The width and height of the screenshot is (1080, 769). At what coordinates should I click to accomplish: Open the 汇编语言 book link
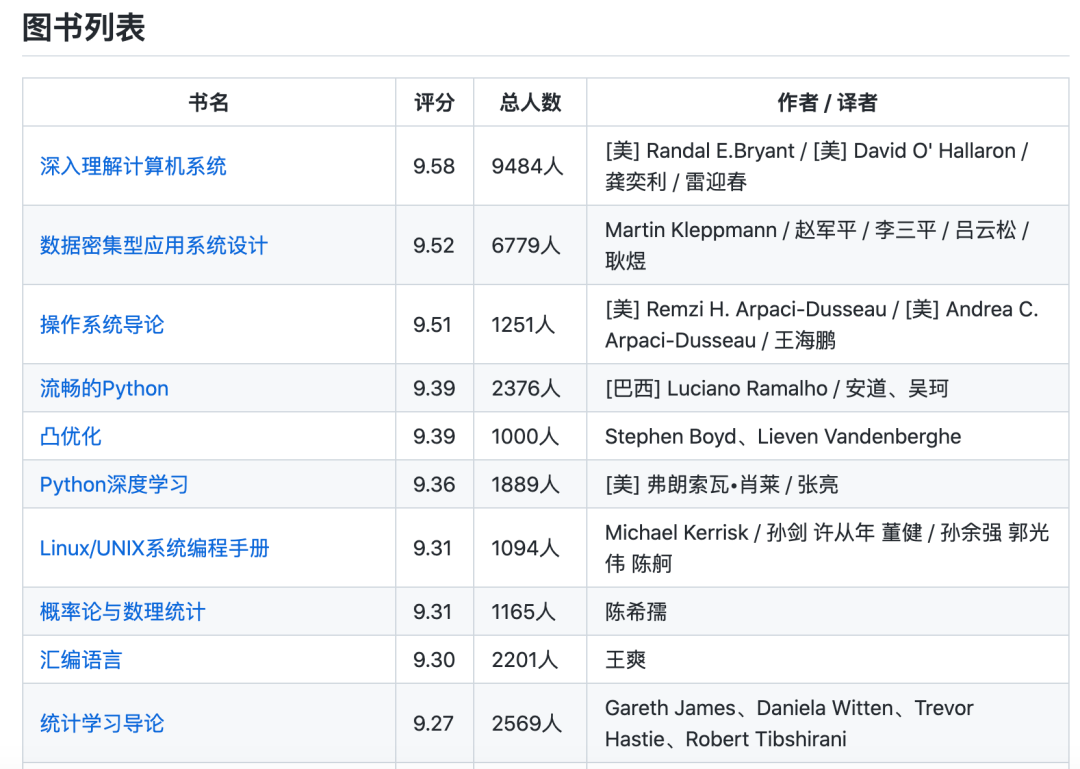click(81, 660)
